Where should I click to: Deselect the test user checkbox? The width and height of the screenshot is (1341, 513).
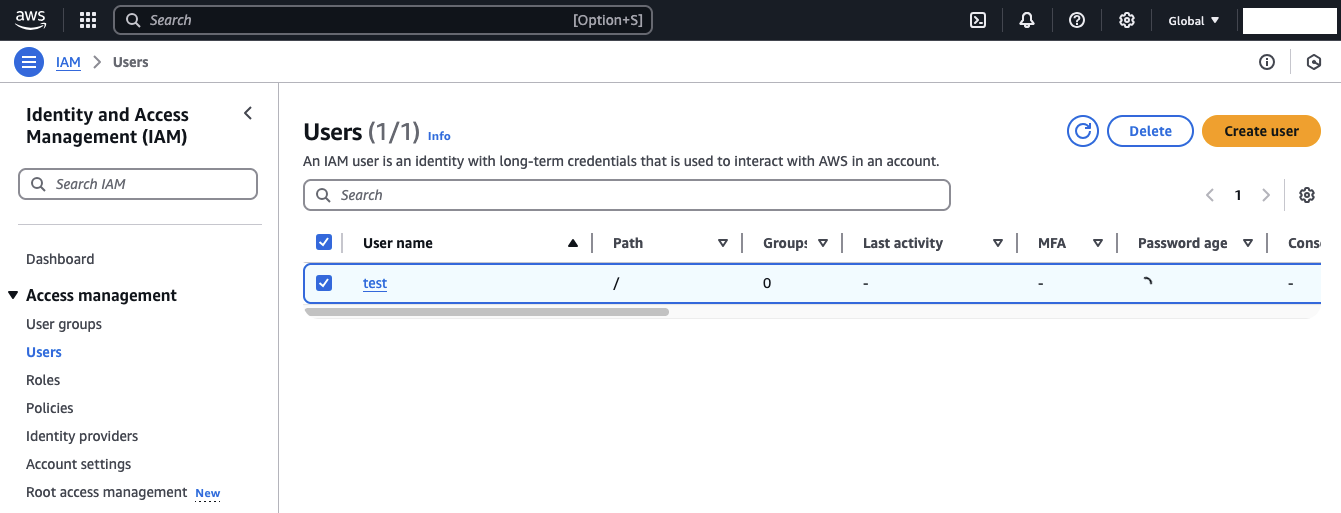pos(324,283)
